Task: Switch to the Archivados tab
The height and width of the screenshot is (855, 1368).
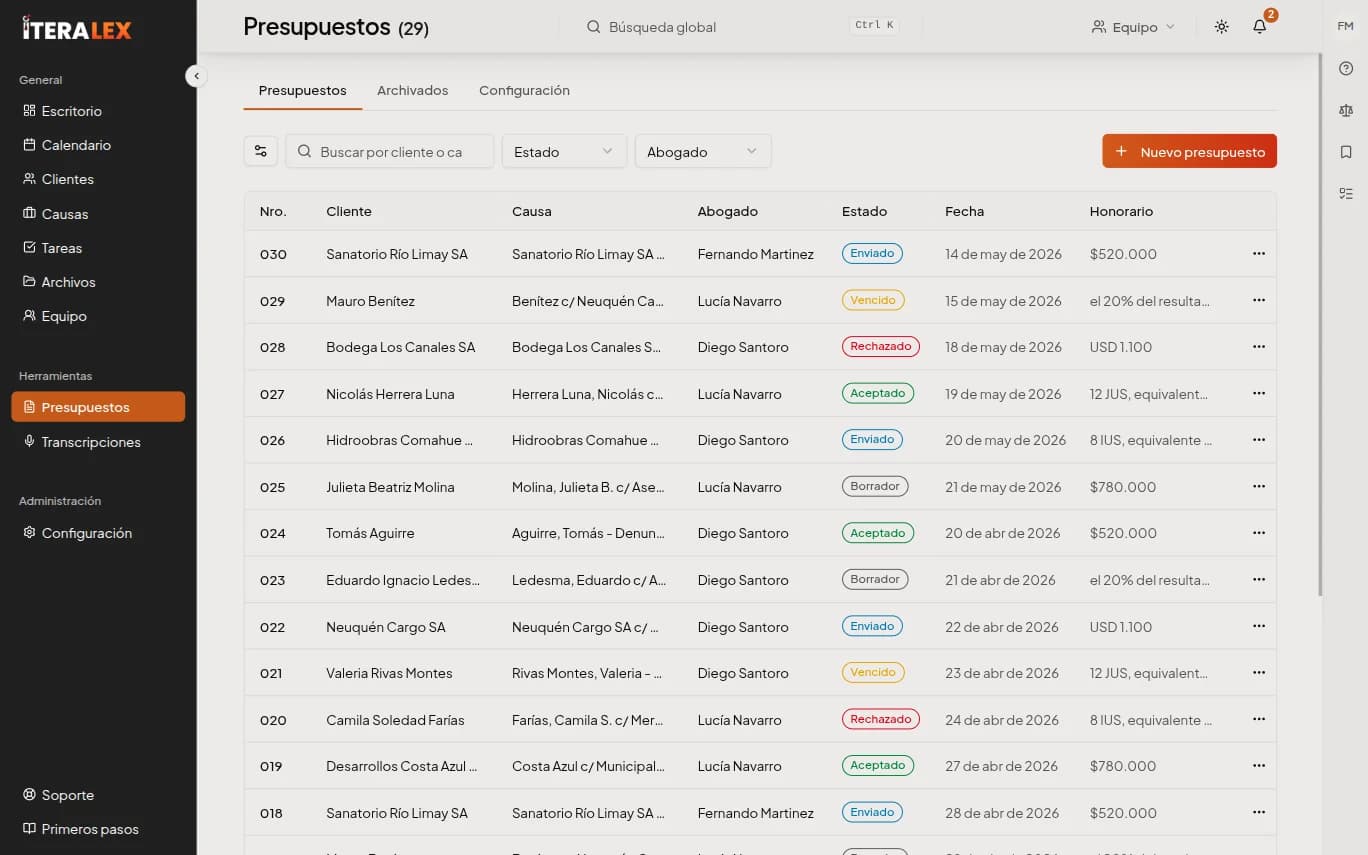Action: (412, 90)
